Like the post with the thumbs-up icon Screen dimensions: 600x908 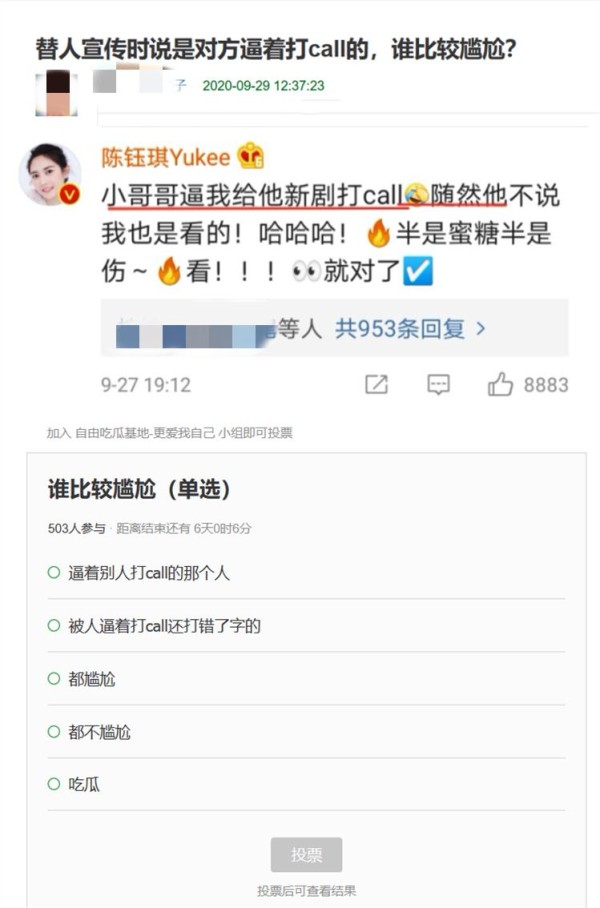click(500, 384)
